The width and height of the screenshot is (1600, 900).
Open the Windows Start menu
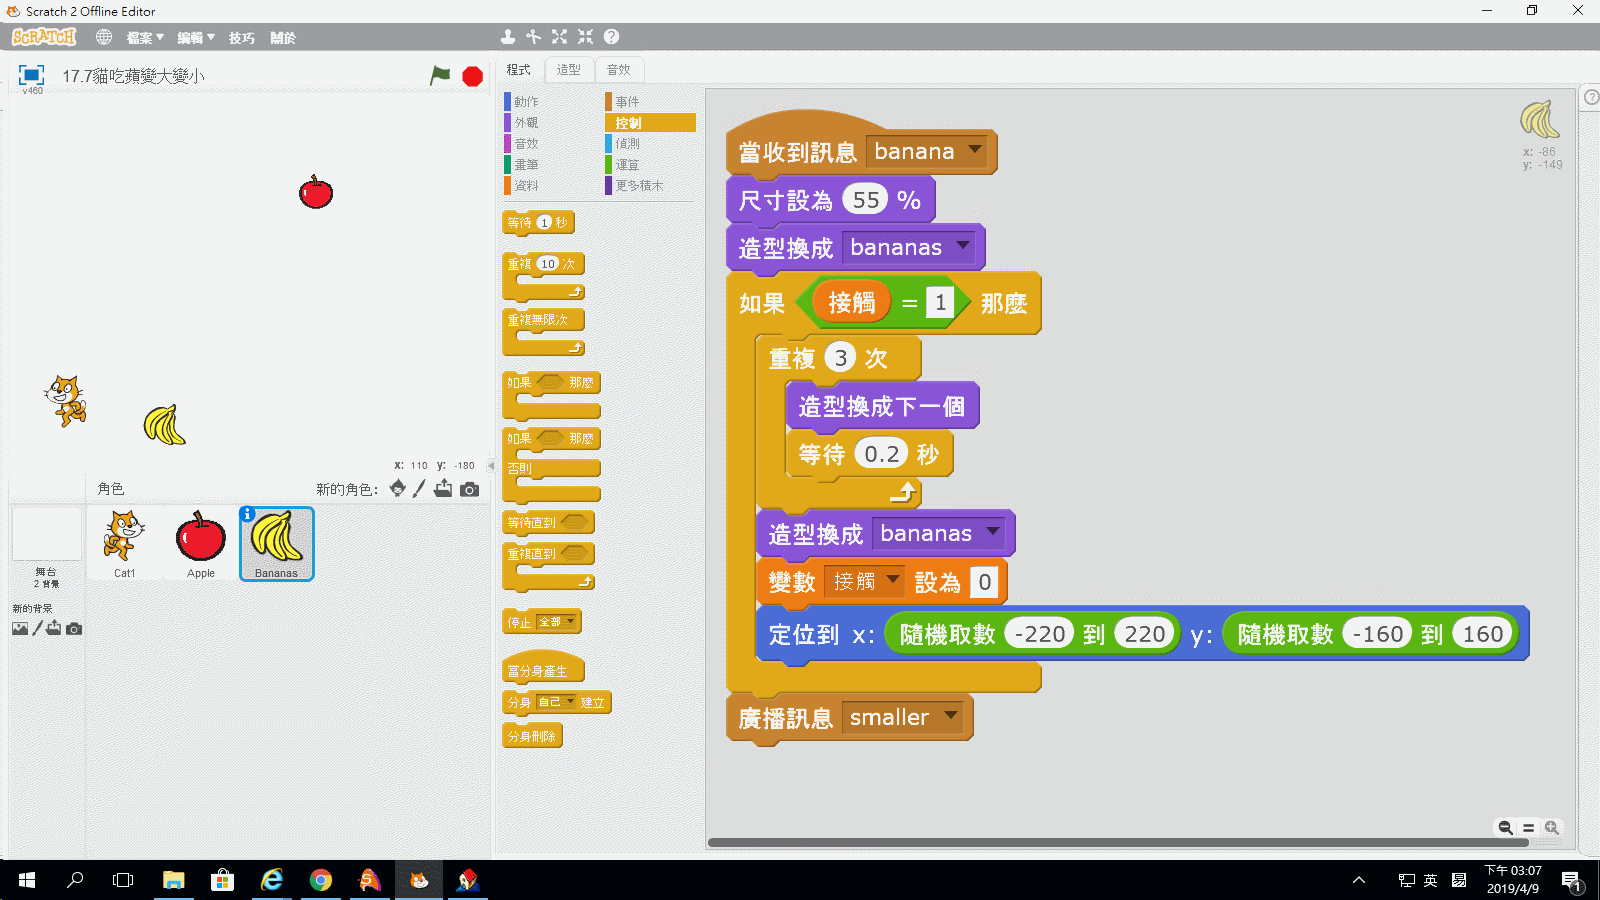pos(27,880)
